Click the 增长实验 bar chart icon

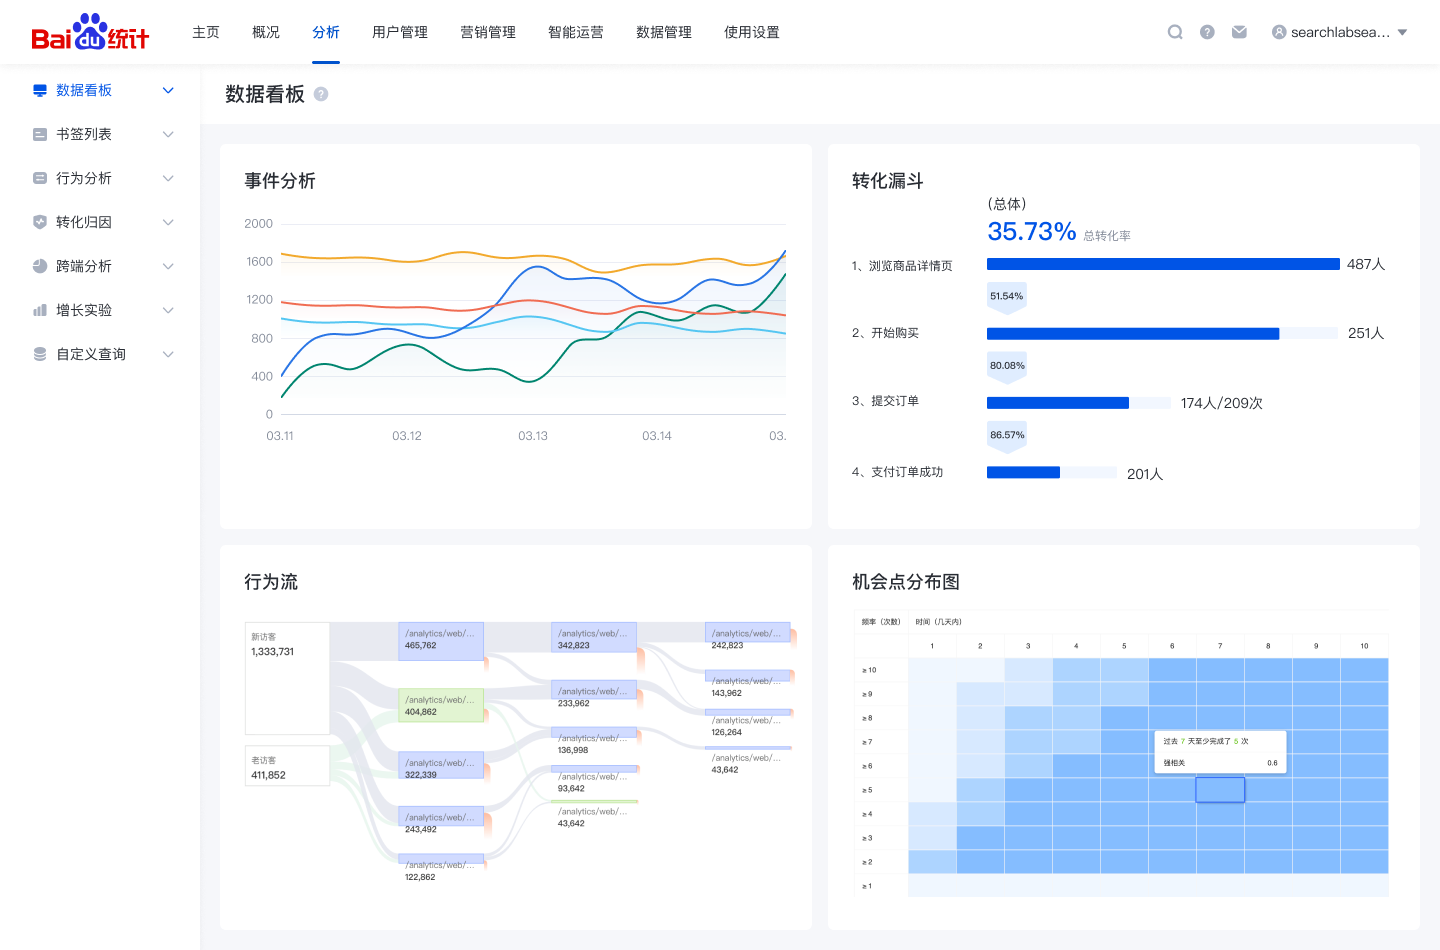[x=40, y=310]
